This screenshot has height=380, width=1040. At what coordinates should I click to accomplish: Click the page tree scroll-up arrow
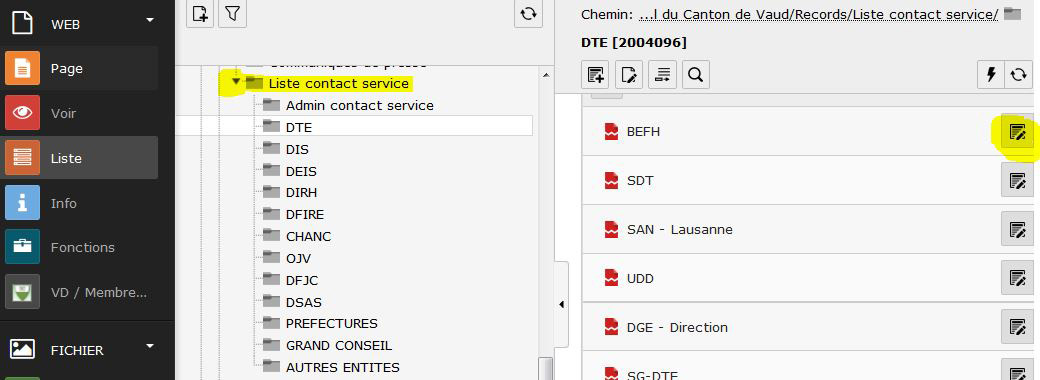coord(546,76)
